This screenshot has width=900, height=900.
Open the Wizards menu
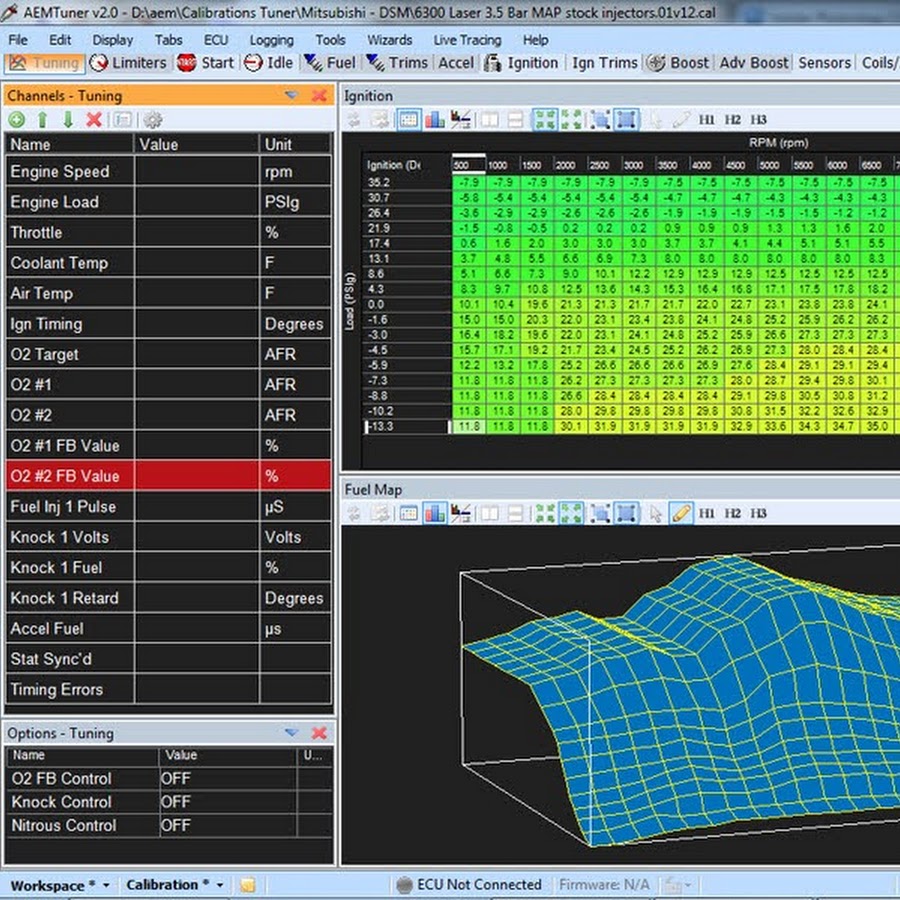390,40
